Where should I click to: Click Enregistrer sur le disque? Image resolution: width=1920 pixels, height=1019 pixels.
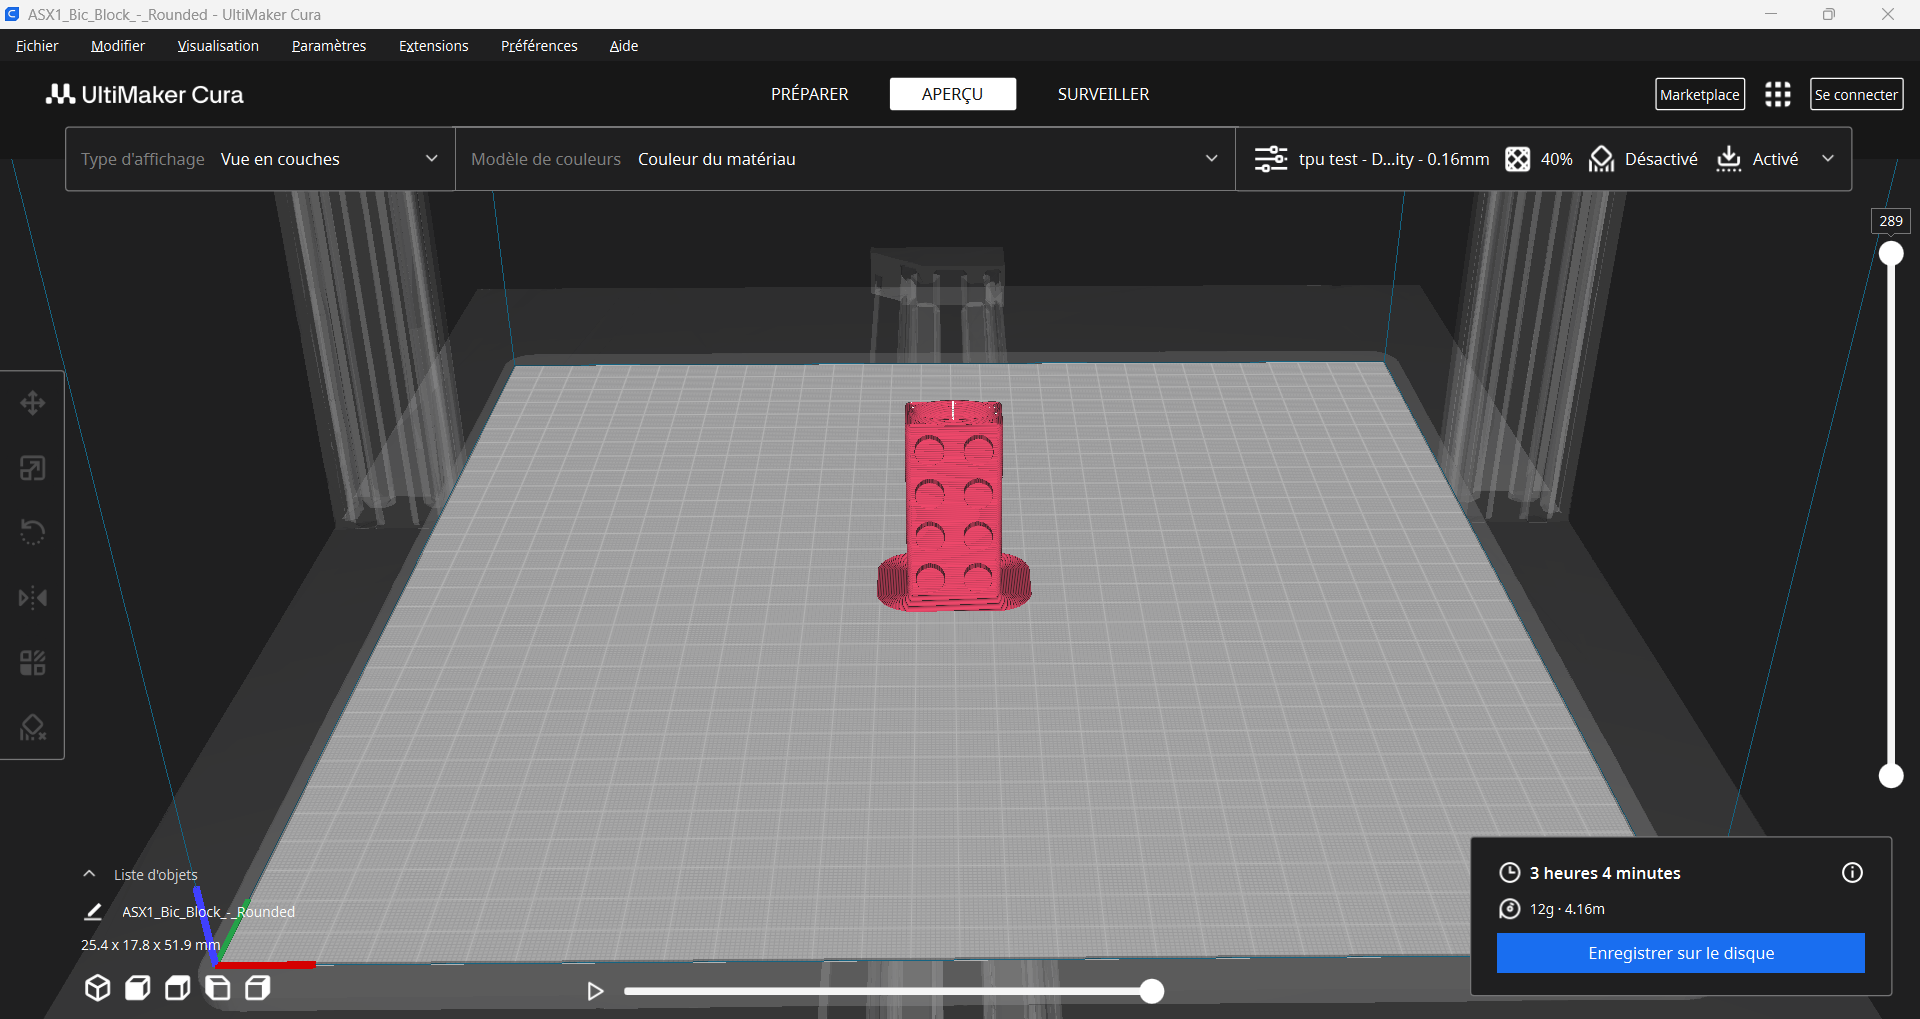pos(1681,953)
